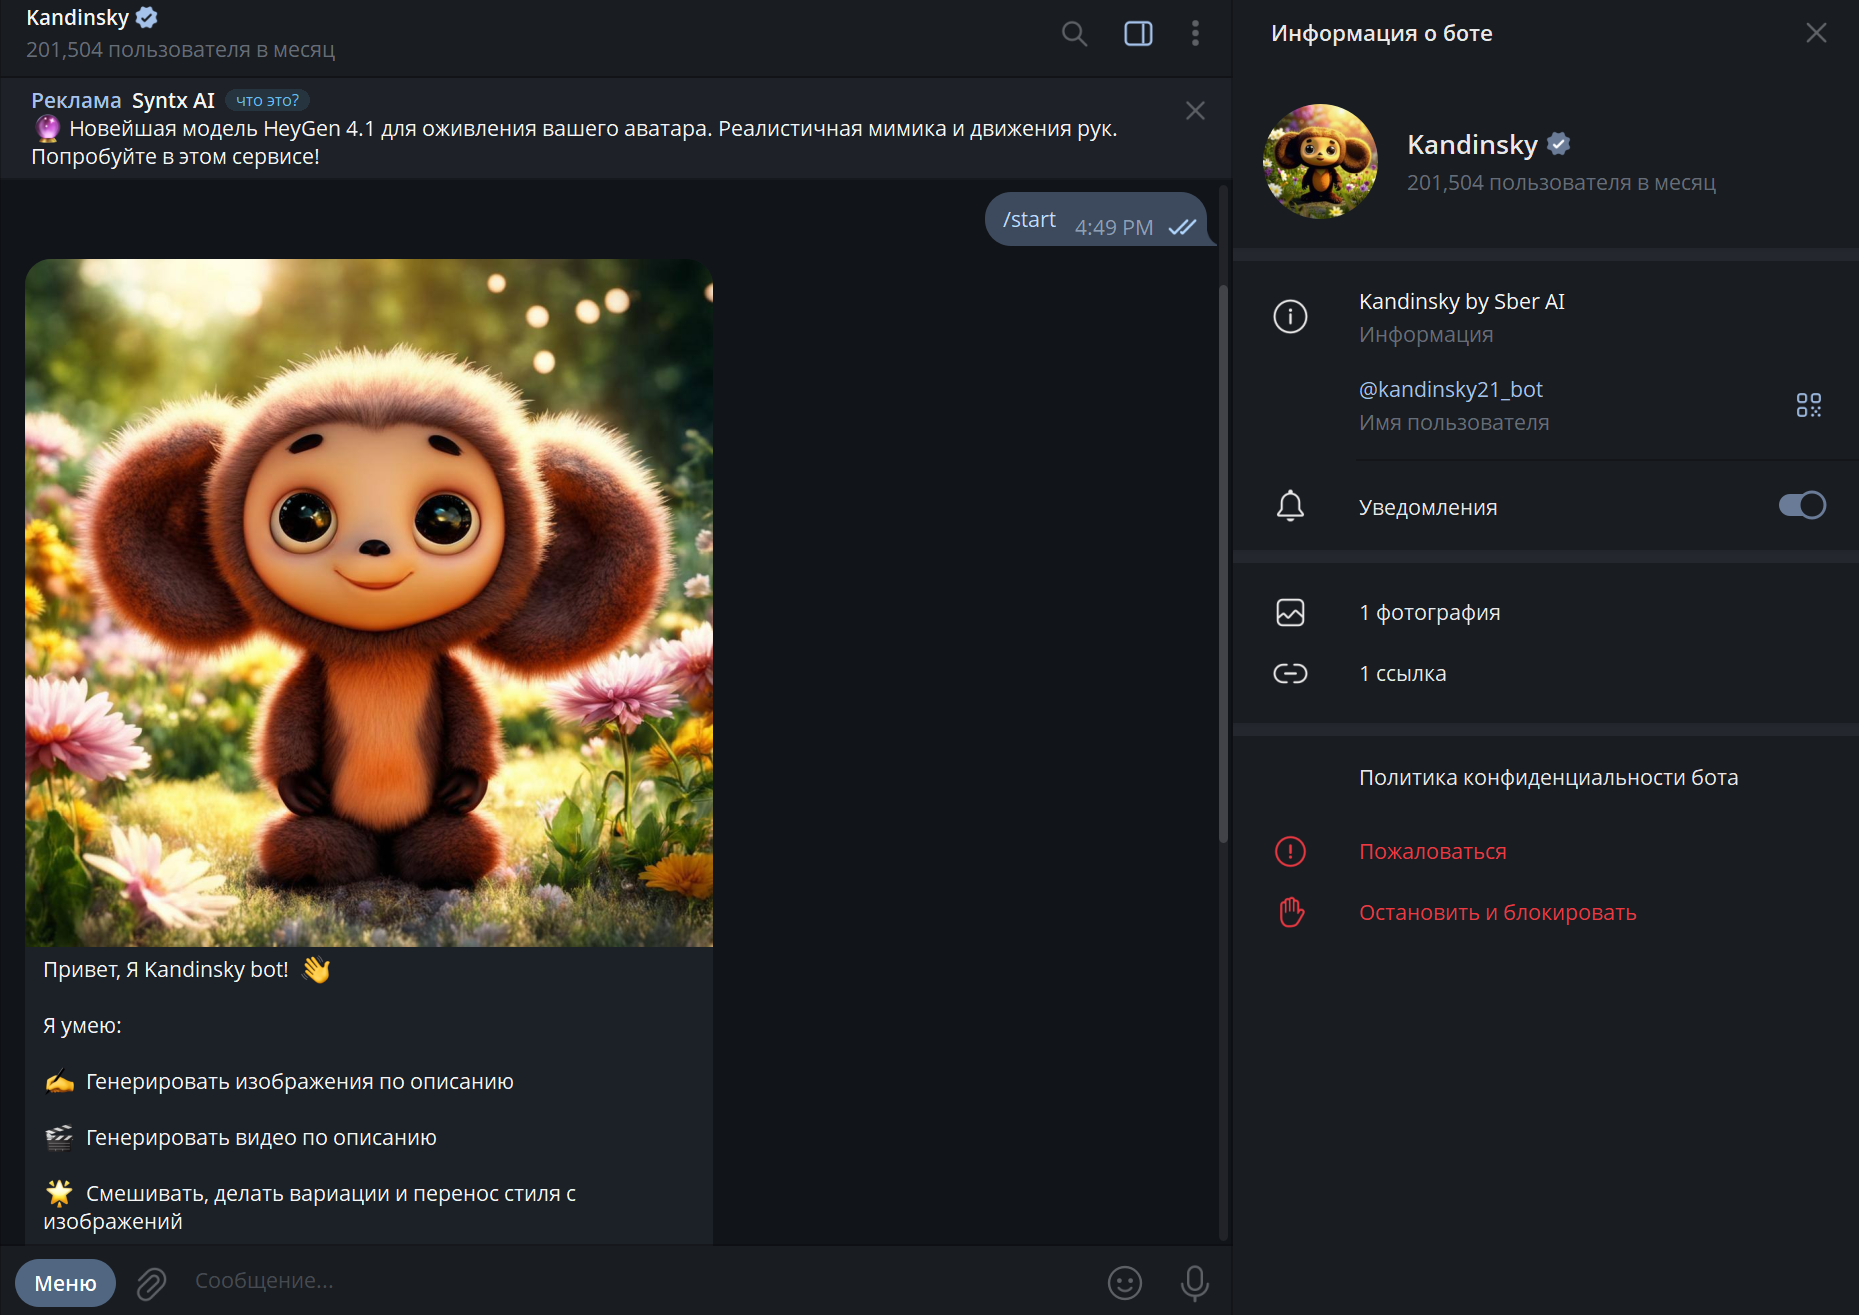
Task: Click the double-check read receipt icon
Action: tap(1182, 227)
